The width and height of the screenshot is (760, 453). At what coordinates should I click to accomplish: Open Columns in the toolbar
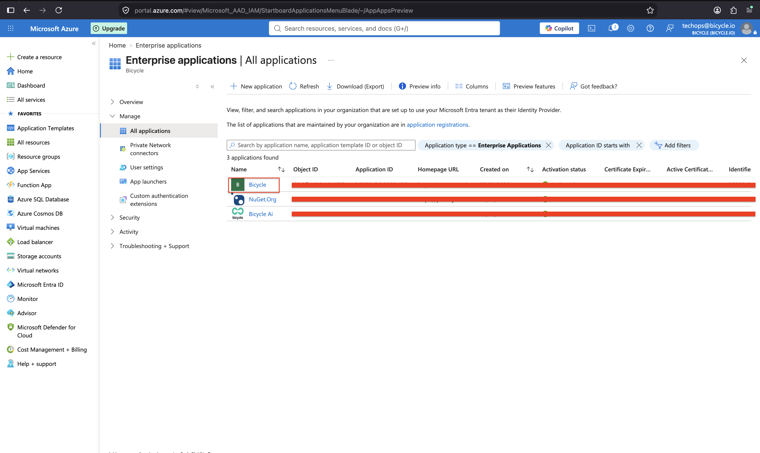(x=472, y=86)
